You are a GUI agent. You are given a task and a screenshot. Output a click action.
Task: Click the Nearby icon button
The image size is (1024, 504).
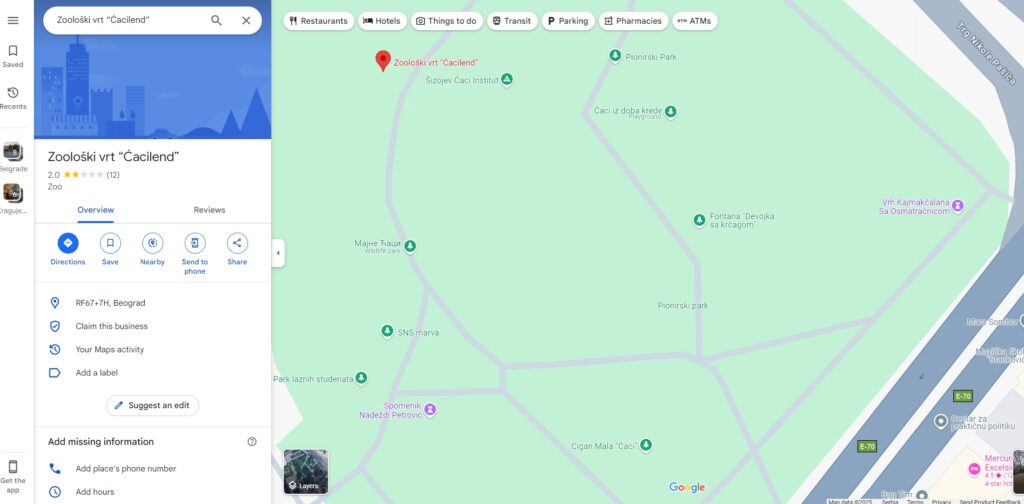click(x=152, y=243)
